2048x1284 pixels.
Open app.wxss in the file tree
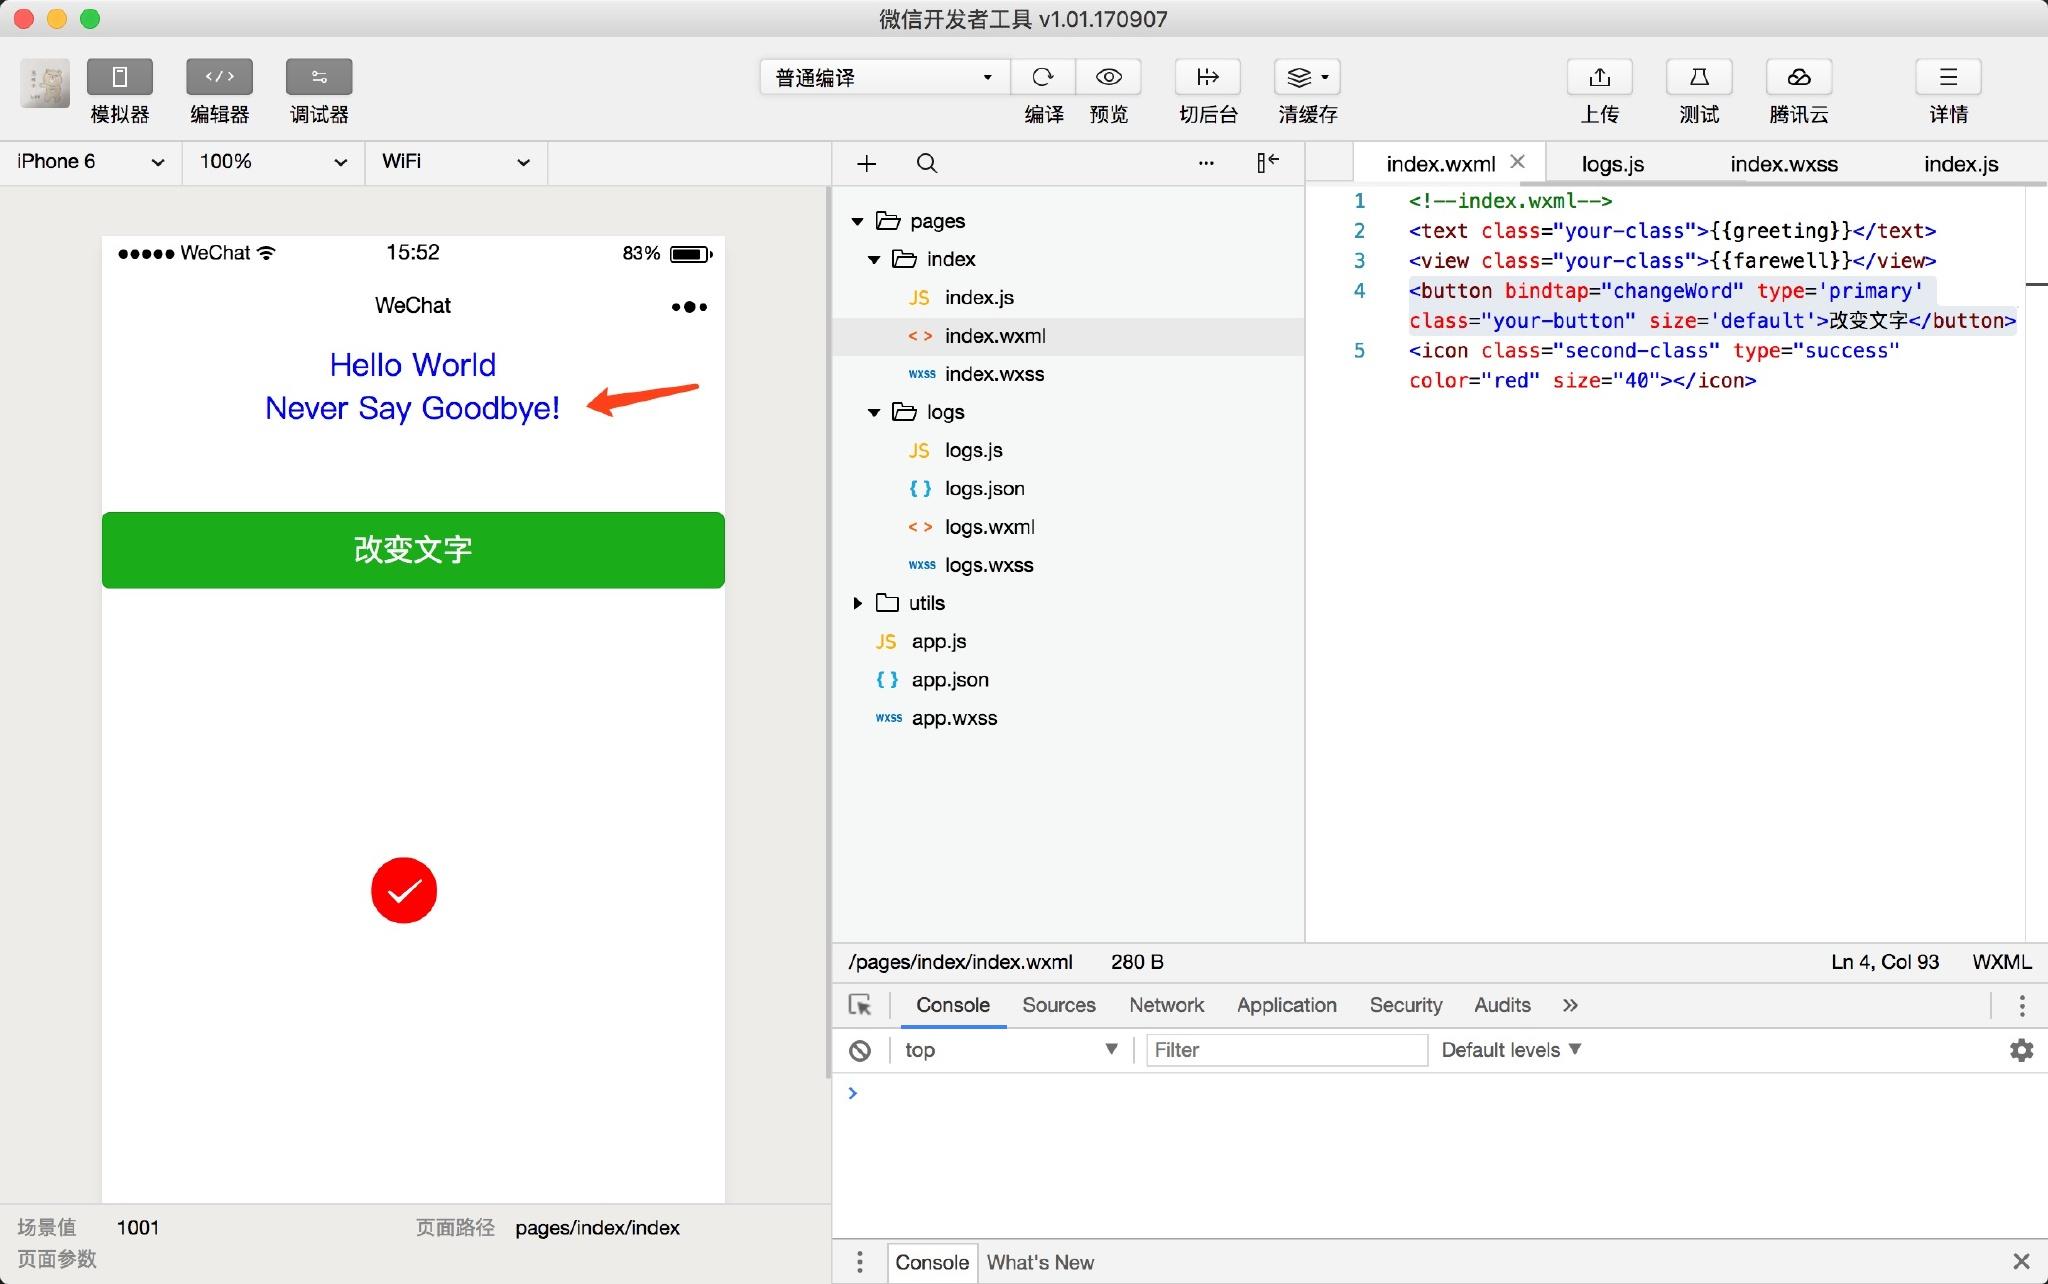click(1068, 718)
